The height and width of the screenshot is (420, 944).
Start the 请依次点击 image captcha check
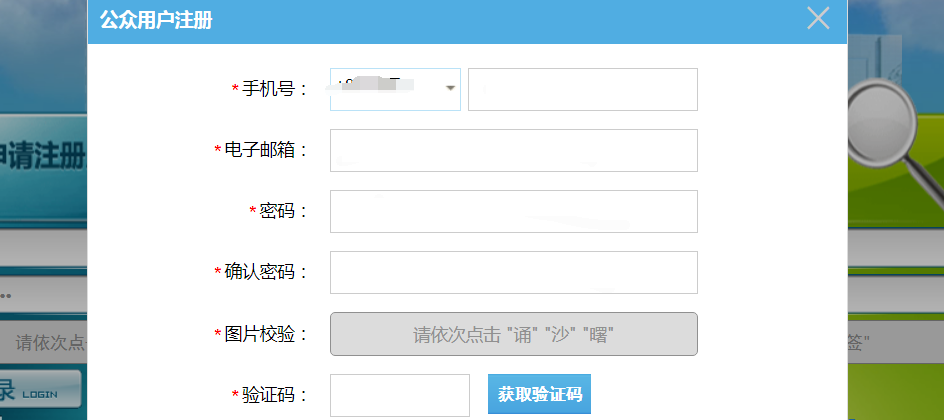click(x=513, y=334)
